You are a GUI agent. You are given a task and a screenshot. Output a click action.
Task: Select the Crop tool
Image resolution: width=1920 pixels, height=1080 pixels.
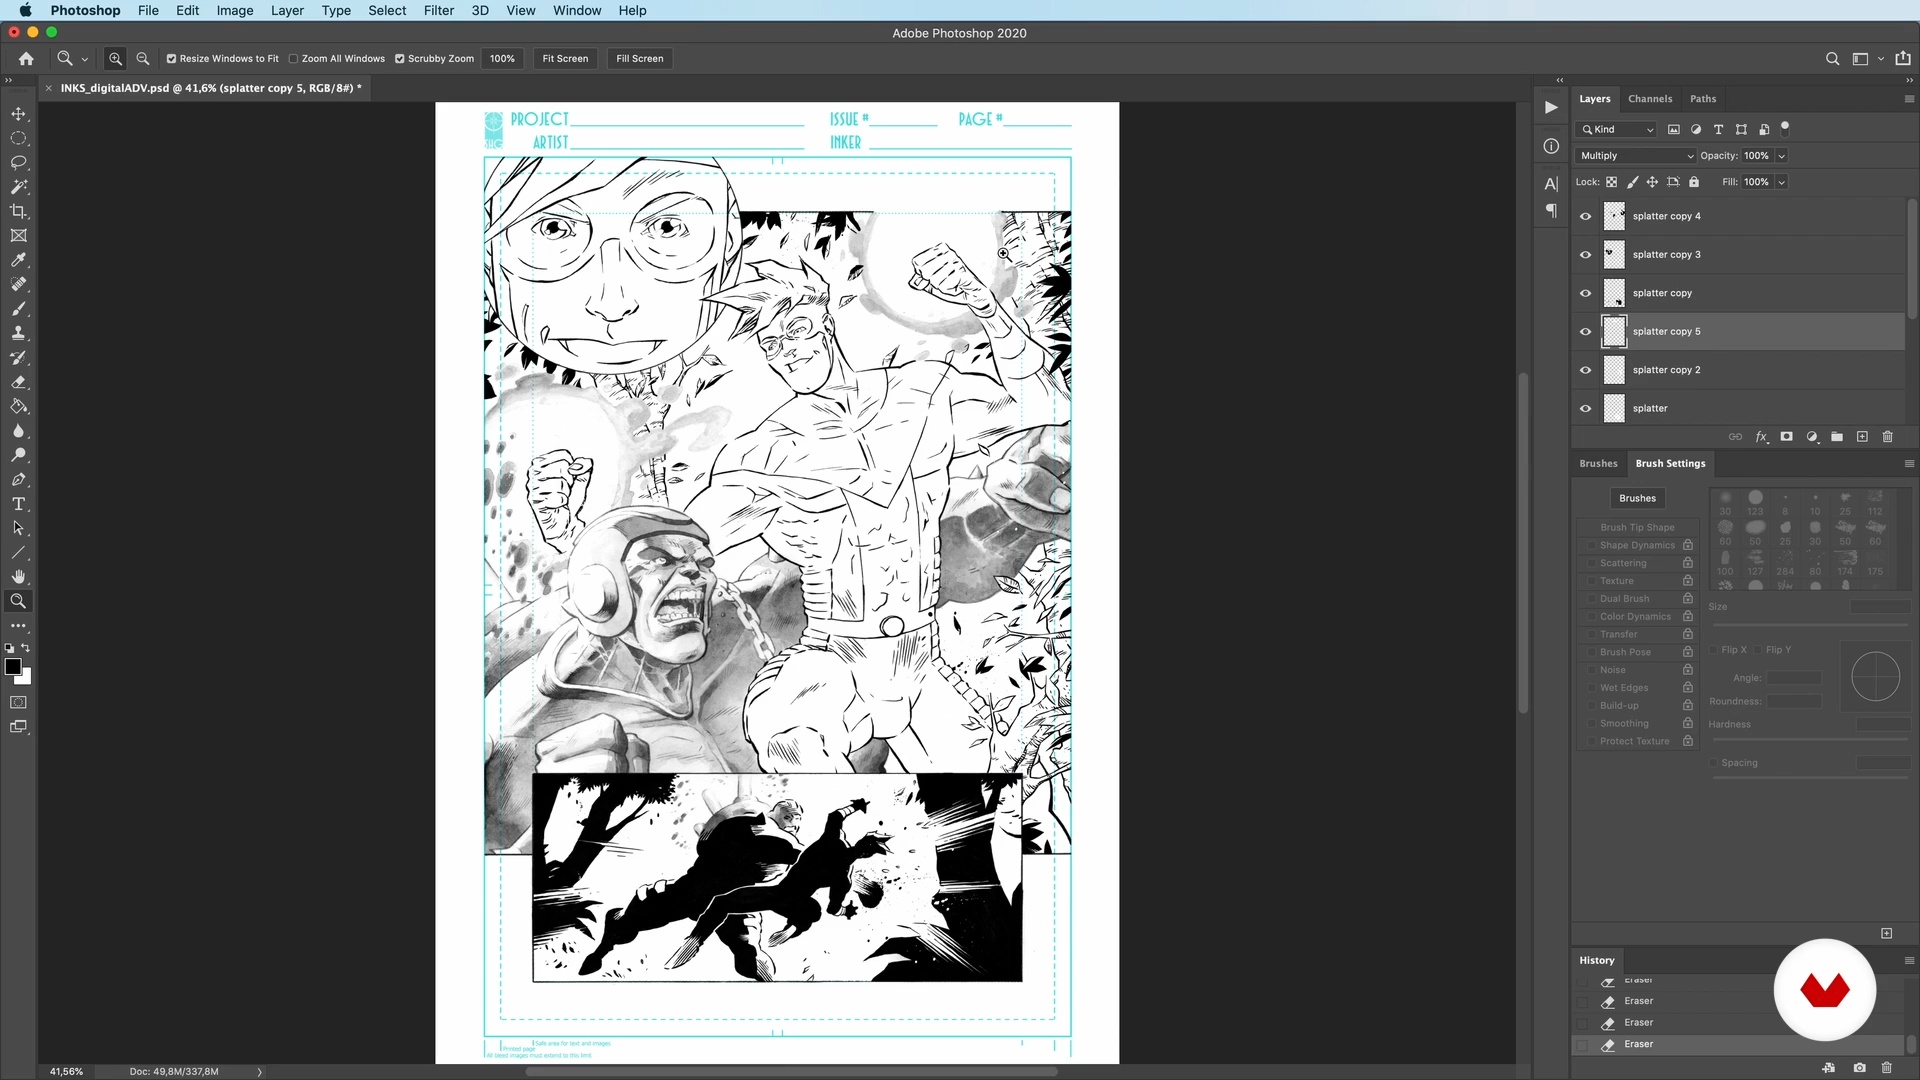(x=18, y=211)
